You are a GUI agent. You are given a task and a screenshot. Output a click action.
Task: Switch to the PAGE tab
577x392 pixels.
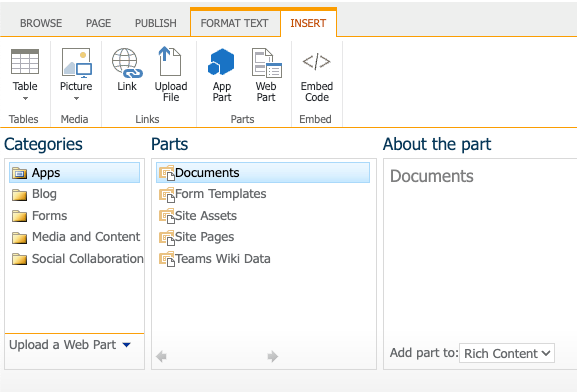tap(98, 23)
